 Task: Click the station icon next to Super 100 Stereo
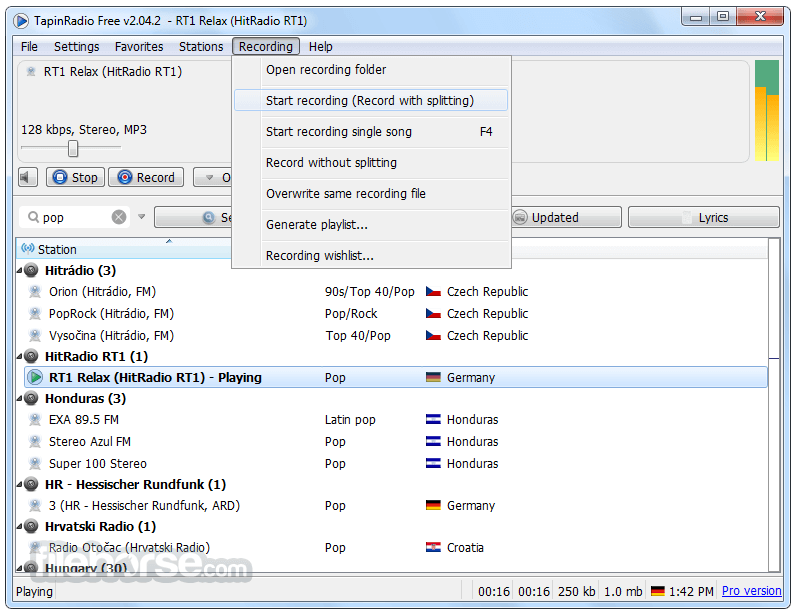point(35,463)
